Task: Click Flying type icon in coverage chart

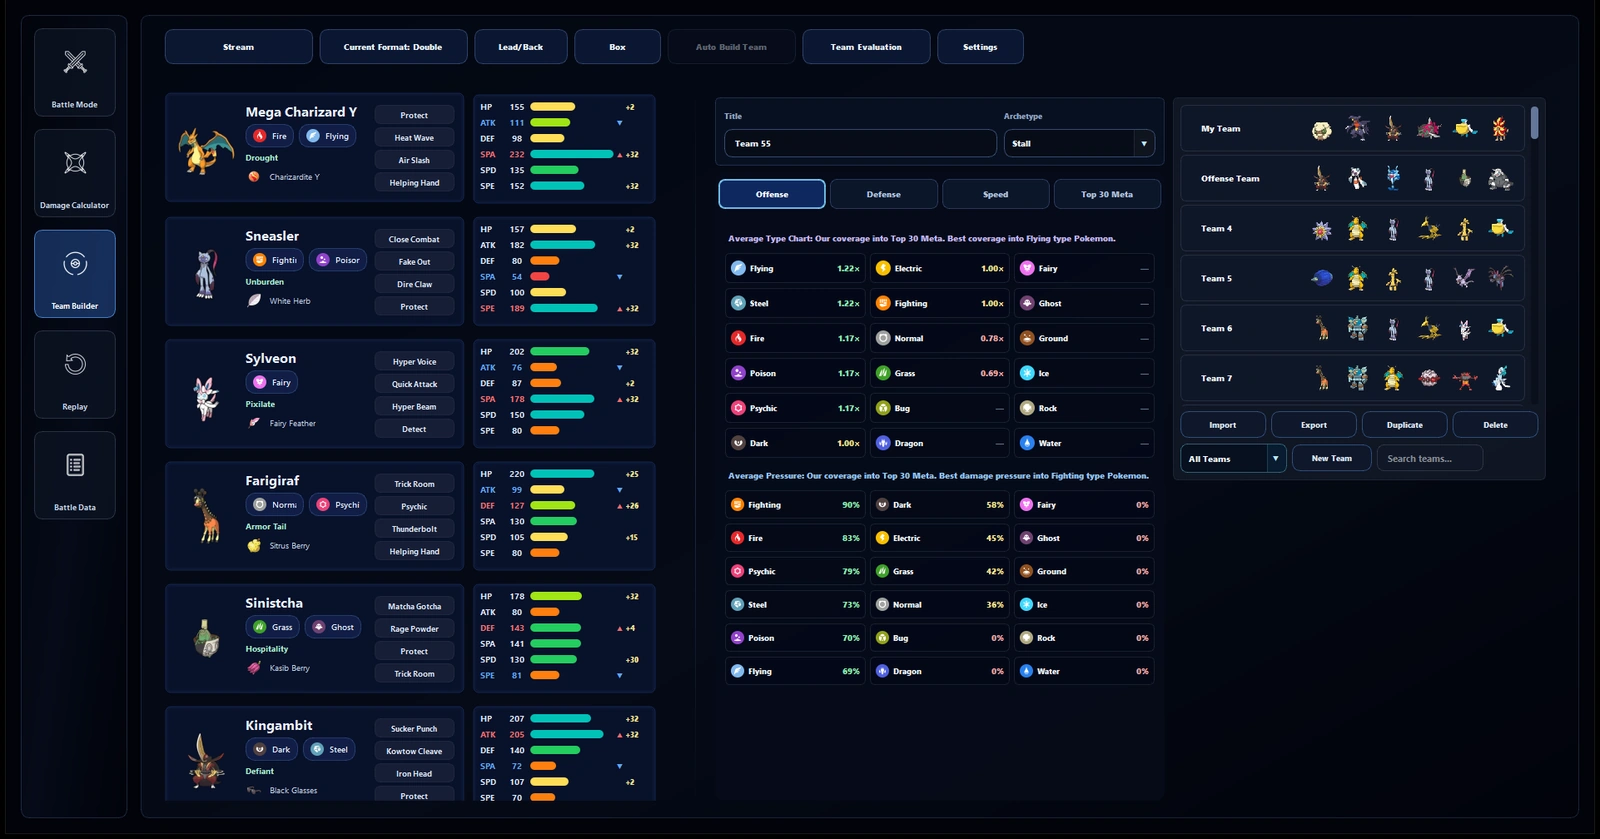Action: (x=738, y=268)
